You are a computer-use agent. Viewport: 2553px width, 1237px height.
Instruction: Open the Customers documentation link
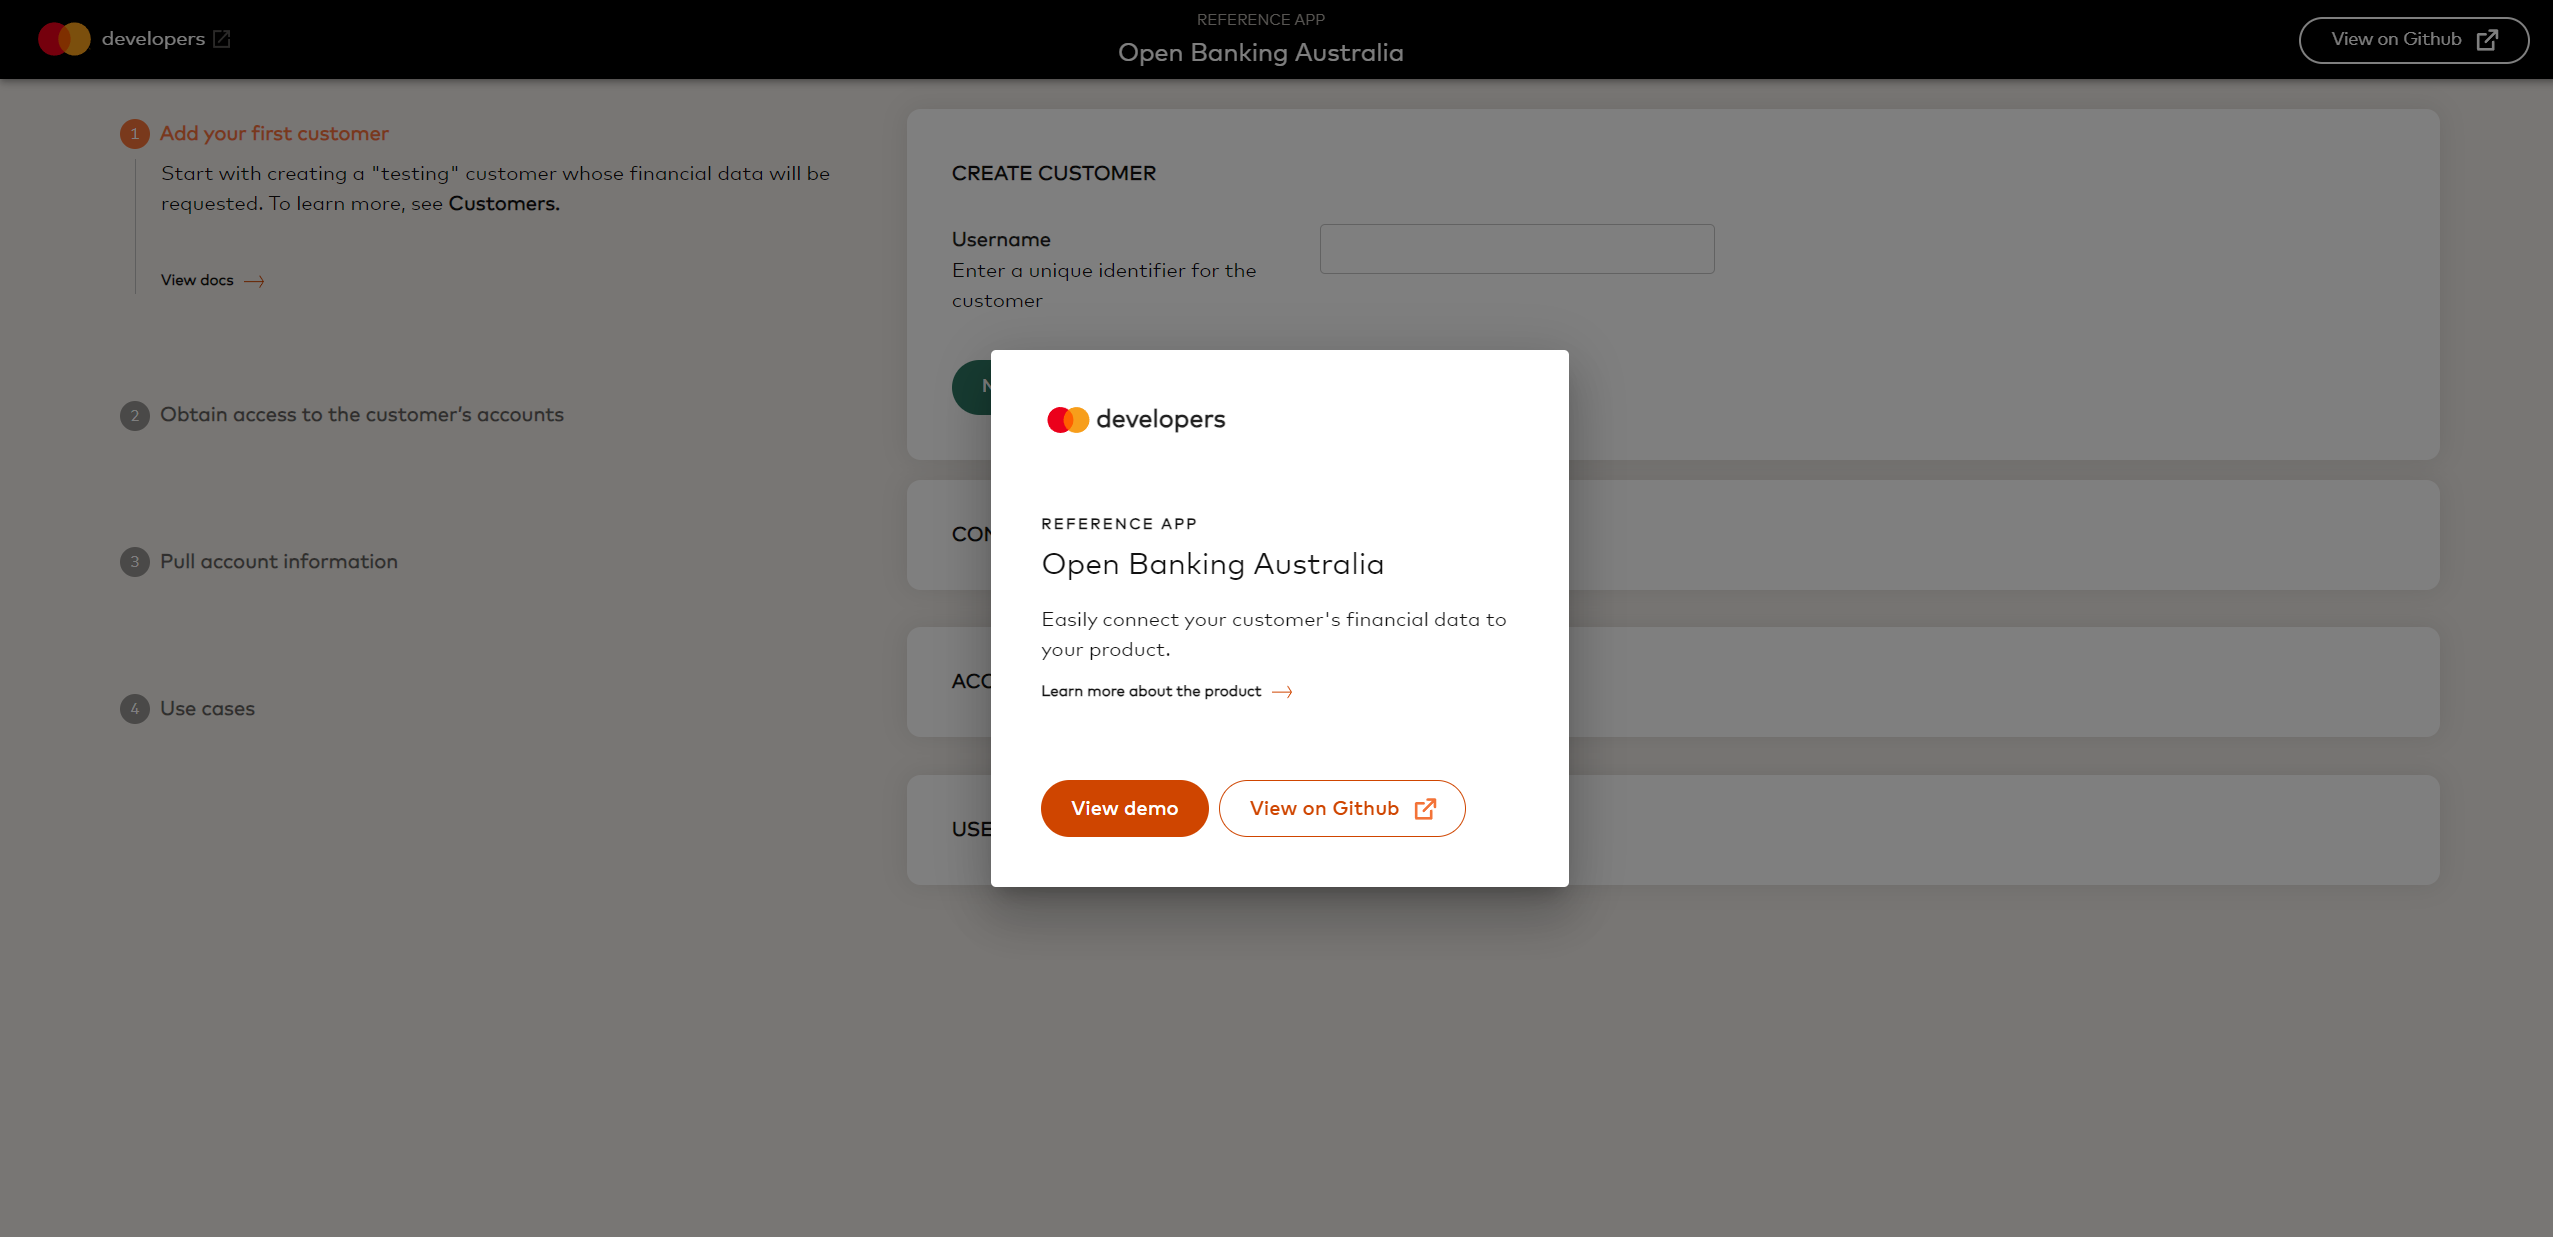(503, 203)
